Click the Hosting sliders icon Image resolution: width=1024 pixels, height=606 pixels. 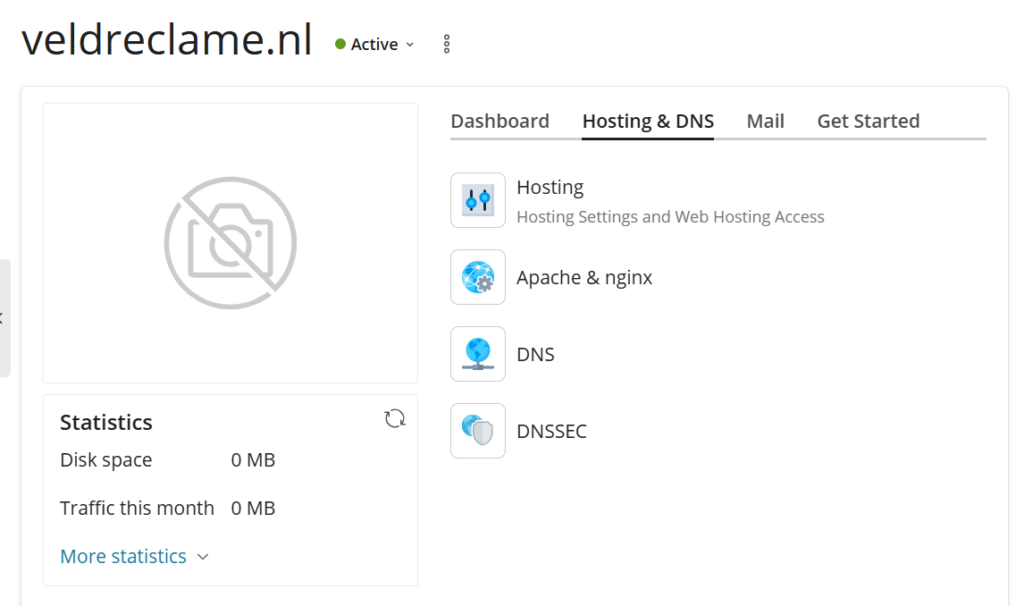coord(478,200)
